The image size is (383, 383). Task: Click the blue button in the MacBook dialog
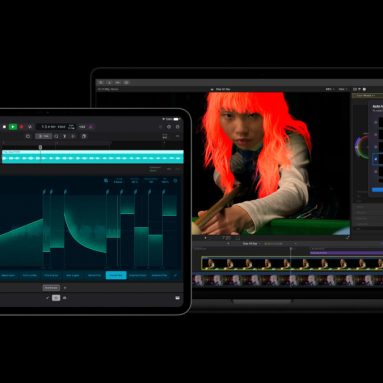click(377, 190)
